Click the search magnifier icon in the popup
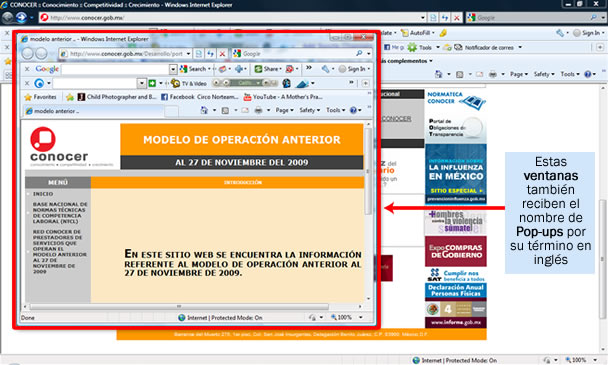 (359, 53)
